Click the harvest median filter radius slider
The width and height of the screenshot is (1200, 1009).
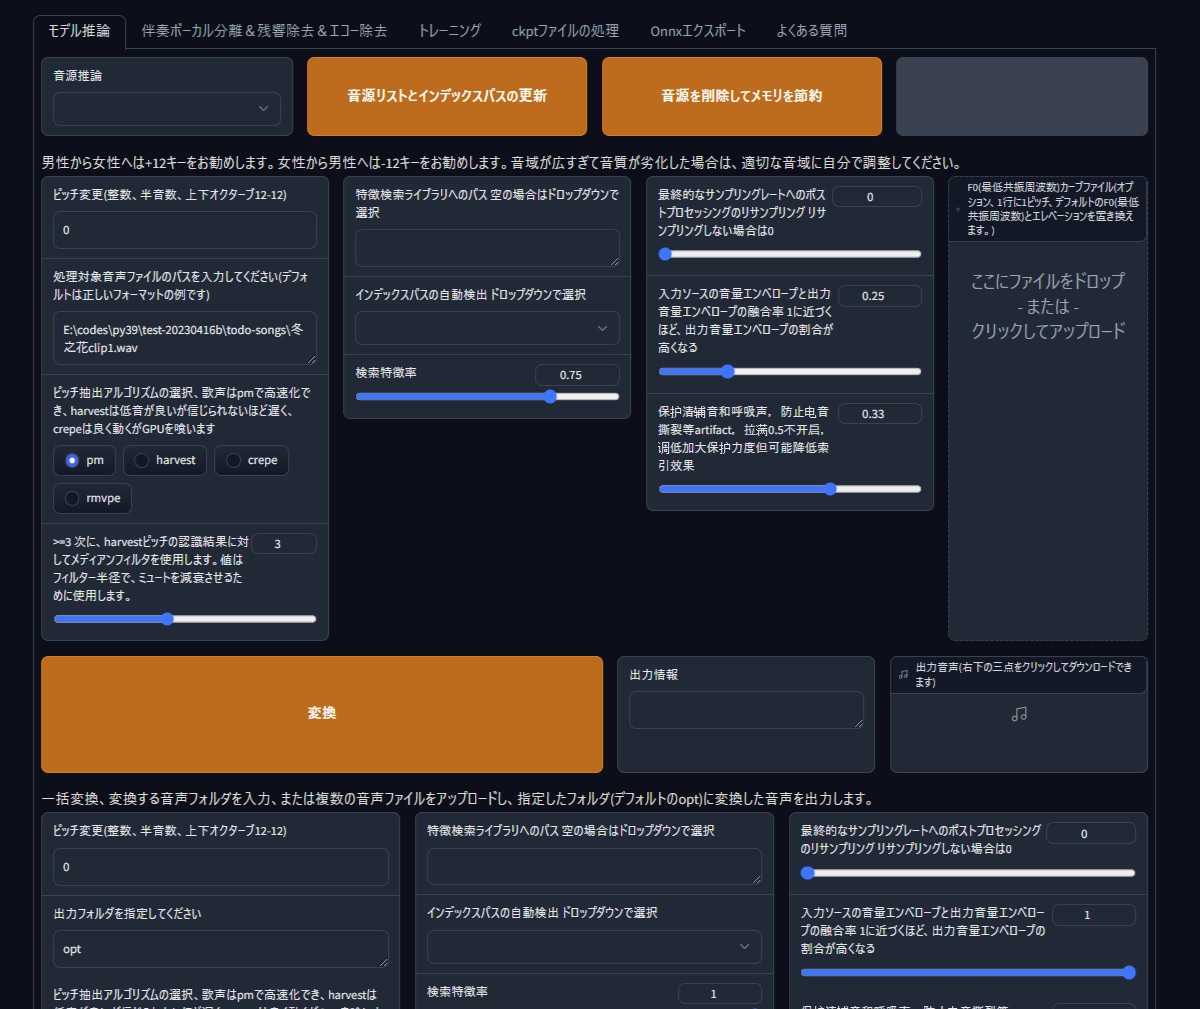pos(185,619)
